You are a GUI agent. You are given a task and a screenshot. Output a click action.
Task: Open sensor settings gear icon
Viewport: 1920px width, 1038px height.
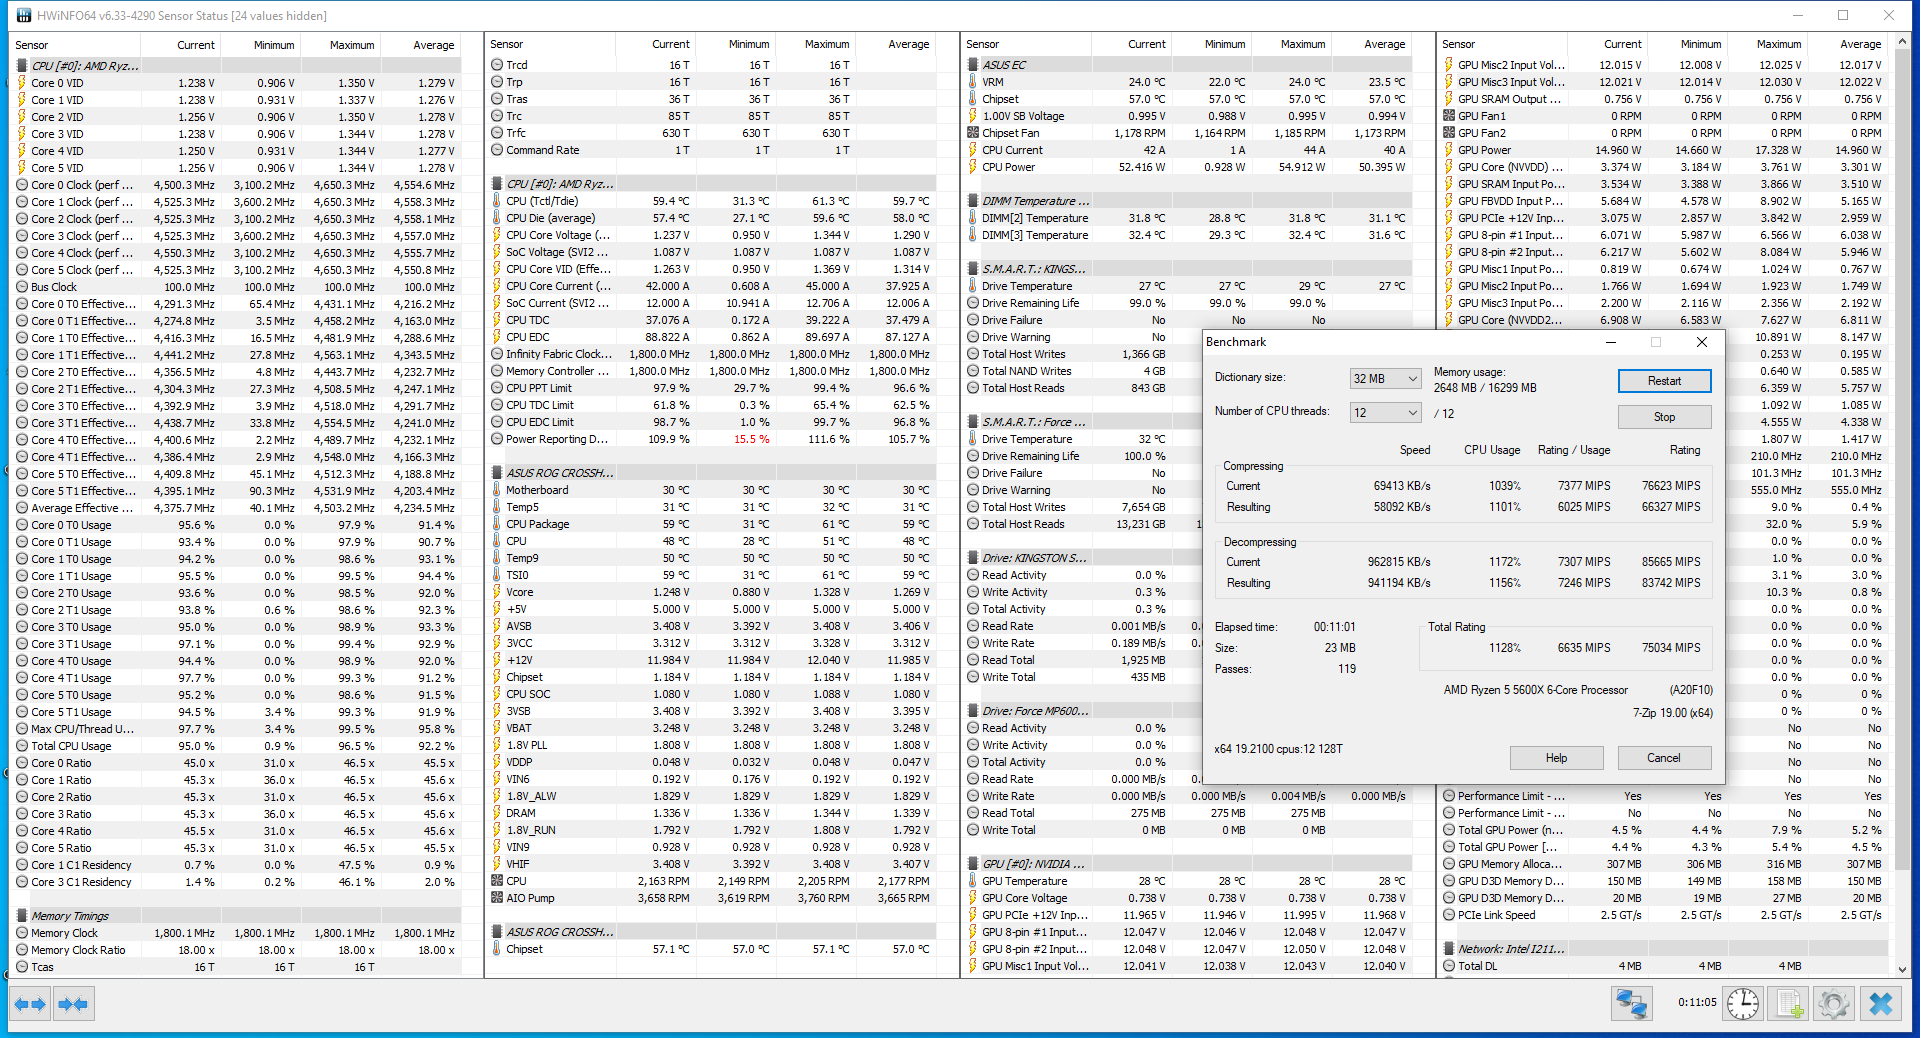[x=1834, y=1004]
